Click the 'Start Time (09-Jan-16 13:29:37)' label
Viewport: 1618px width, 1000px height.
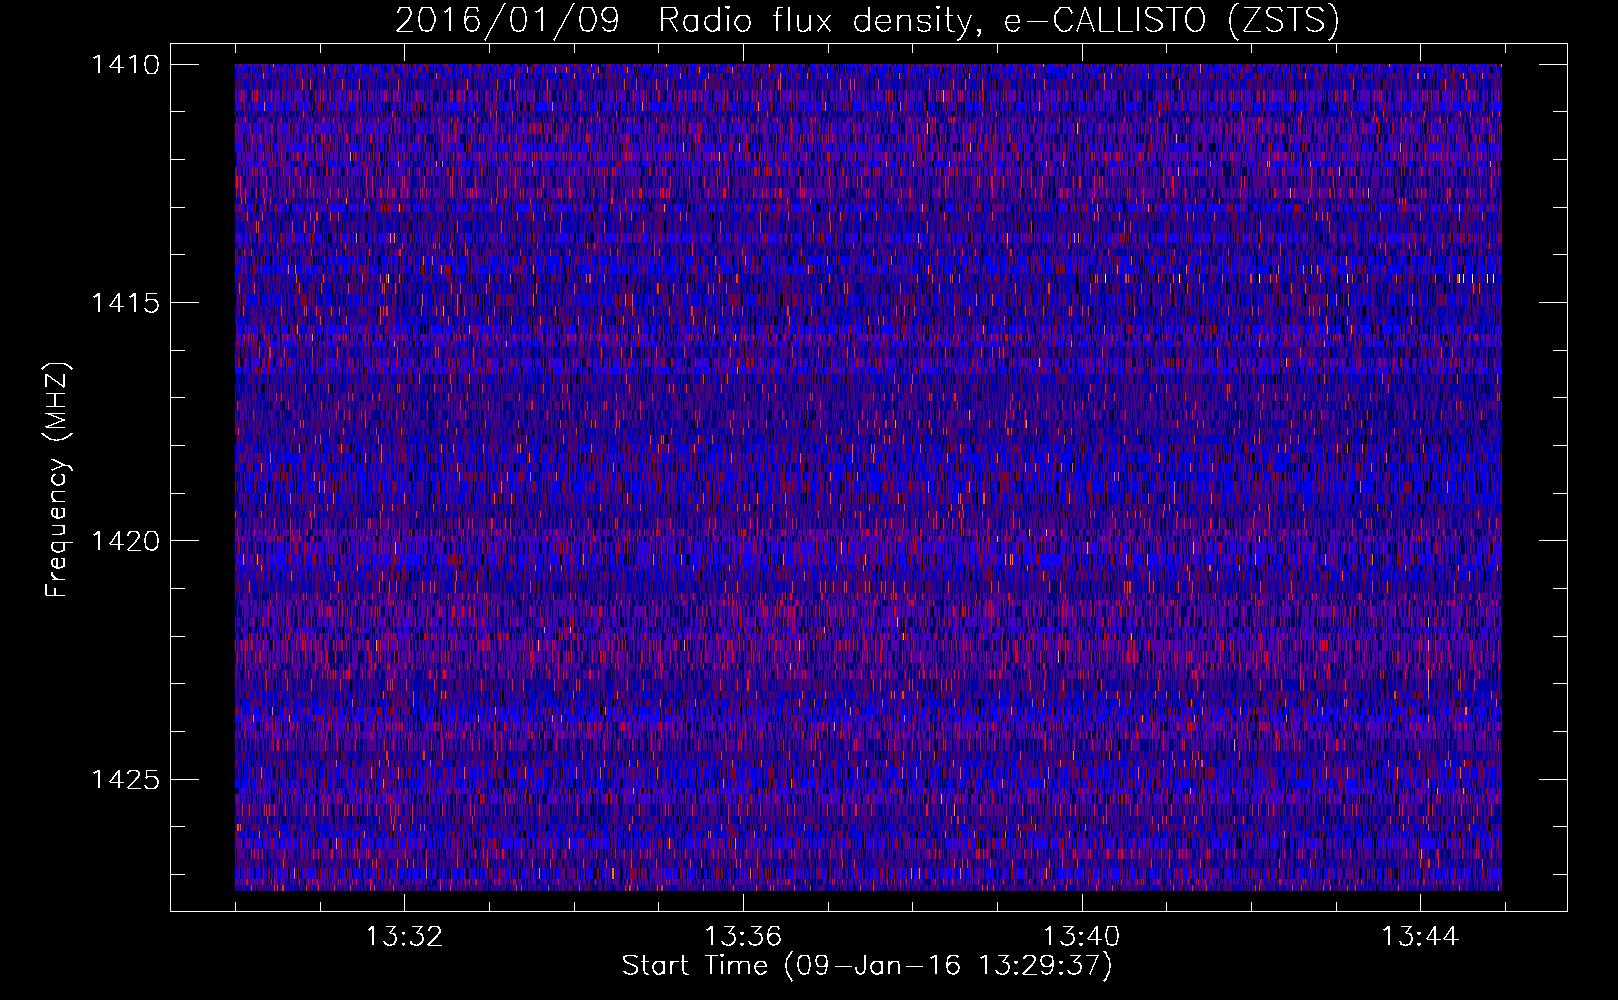click(867, 966)
